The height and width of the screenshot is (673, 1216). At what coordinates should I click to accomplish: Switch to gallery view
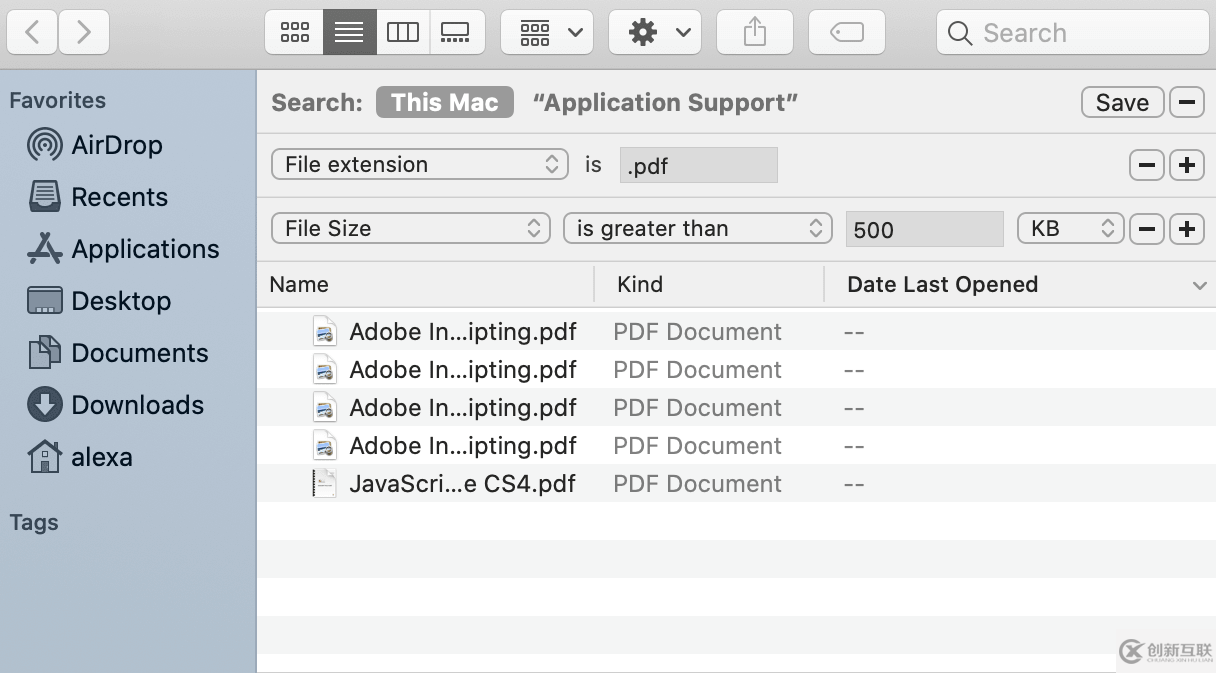[x=456, y=33]
